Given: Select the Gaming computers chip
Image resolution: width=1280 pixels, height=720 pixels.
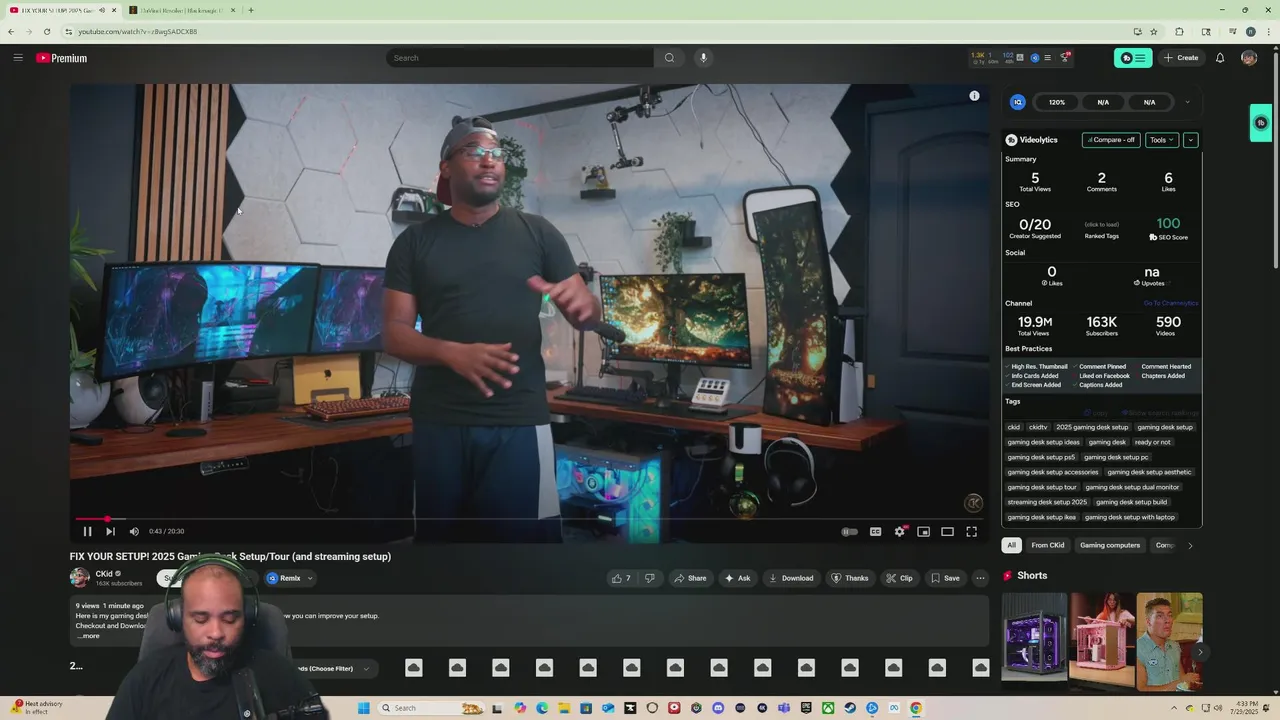Looking at the screenshot, I should (1110, 545).
